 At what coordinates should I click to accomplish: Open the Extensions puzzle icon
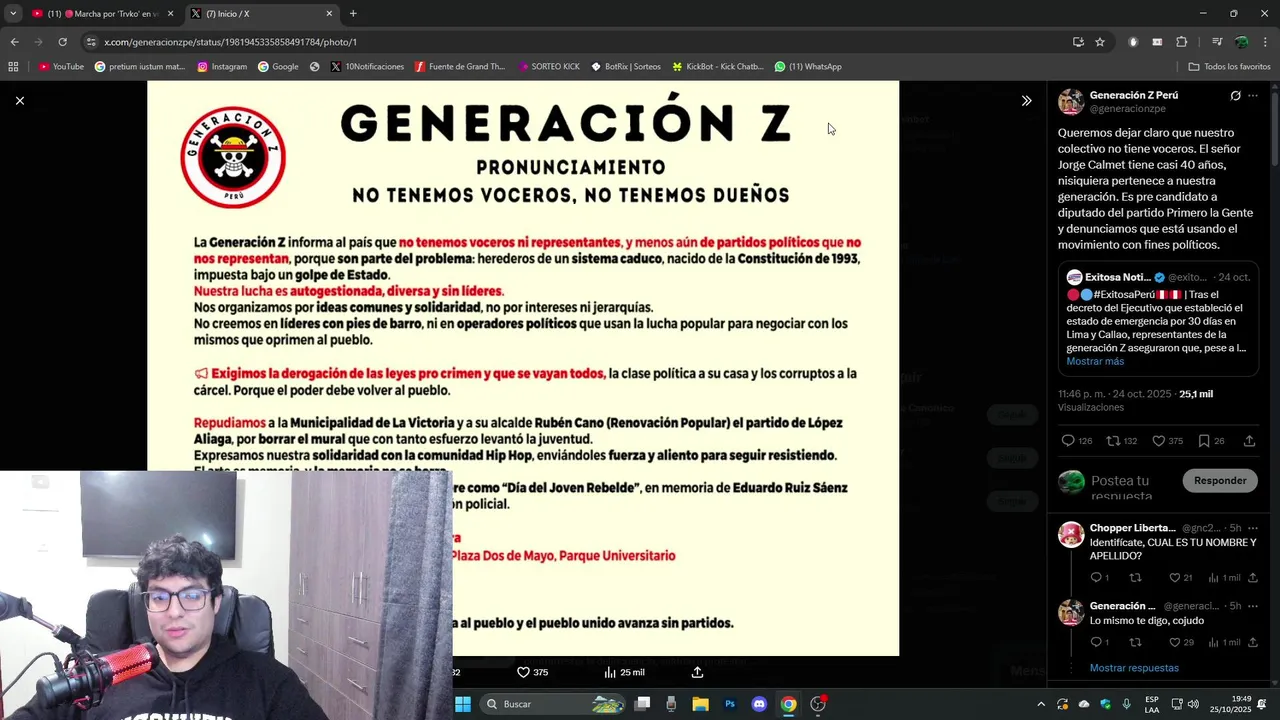point(1182,42)
